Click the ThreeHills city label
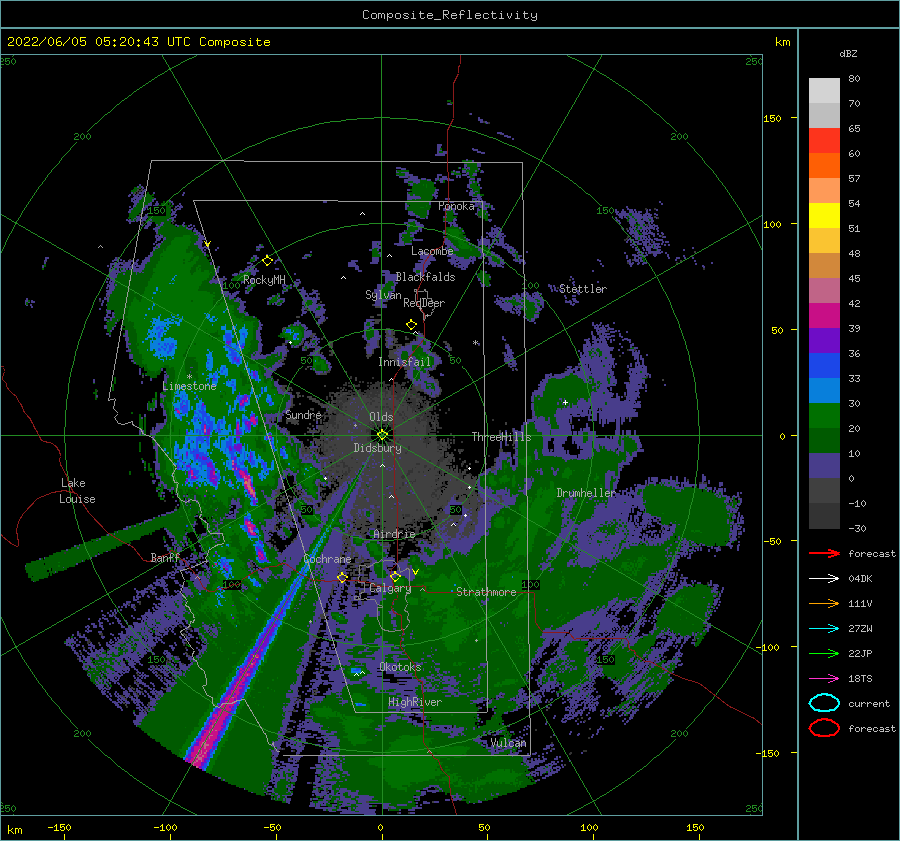 (x=502, y=437)
